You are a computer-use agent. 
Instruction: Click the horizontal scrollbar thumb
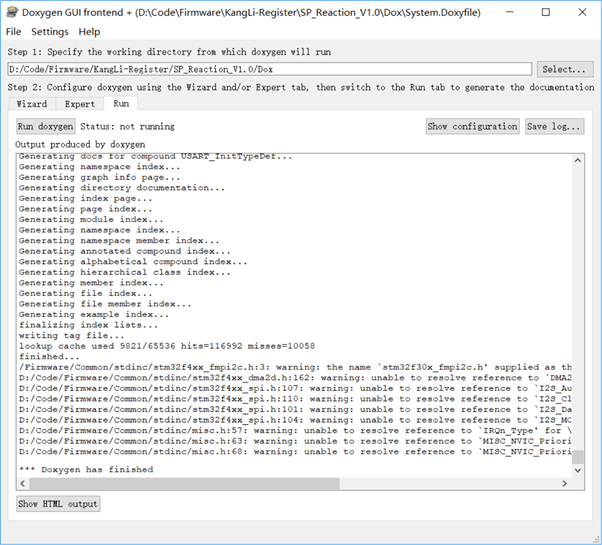[x=184, y=484]
